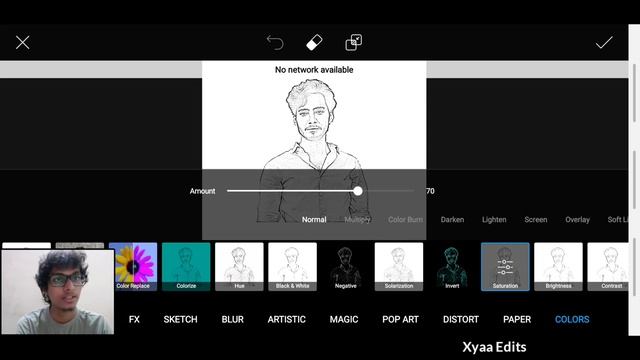Choose the Multiply blend mode
The width and height of the screenshot is (640, 360).
pyautogui.click(x=357, y=220)
